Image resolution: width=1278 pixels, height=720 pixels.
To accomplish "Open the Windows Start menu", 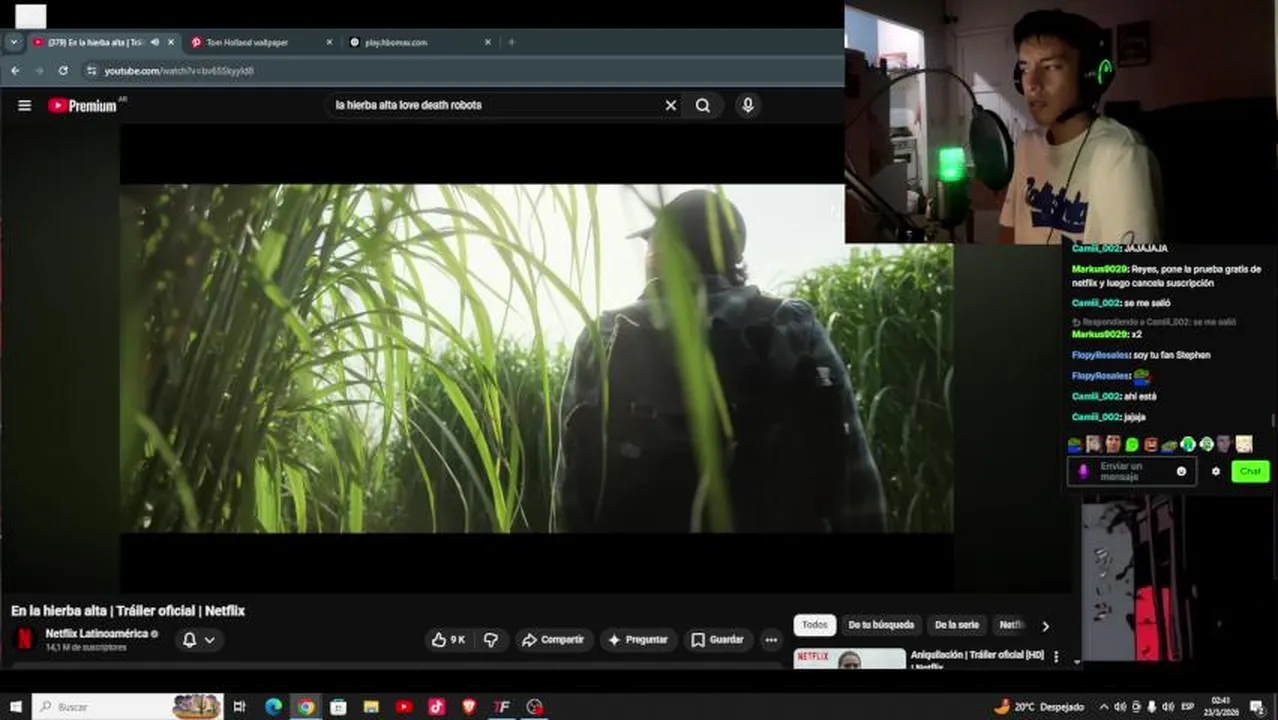I will 15,707.
